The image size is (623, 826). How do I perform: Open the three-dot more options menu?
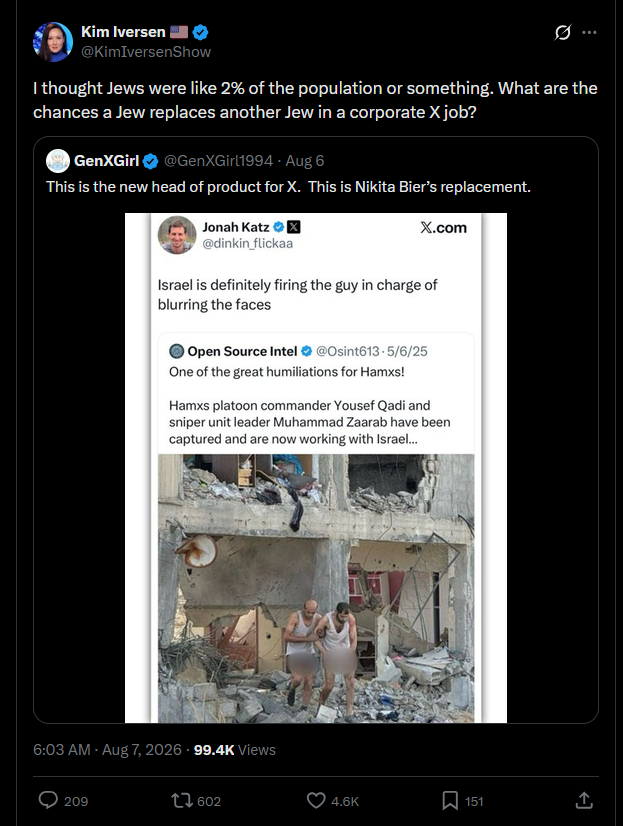[x=589, y=33]
